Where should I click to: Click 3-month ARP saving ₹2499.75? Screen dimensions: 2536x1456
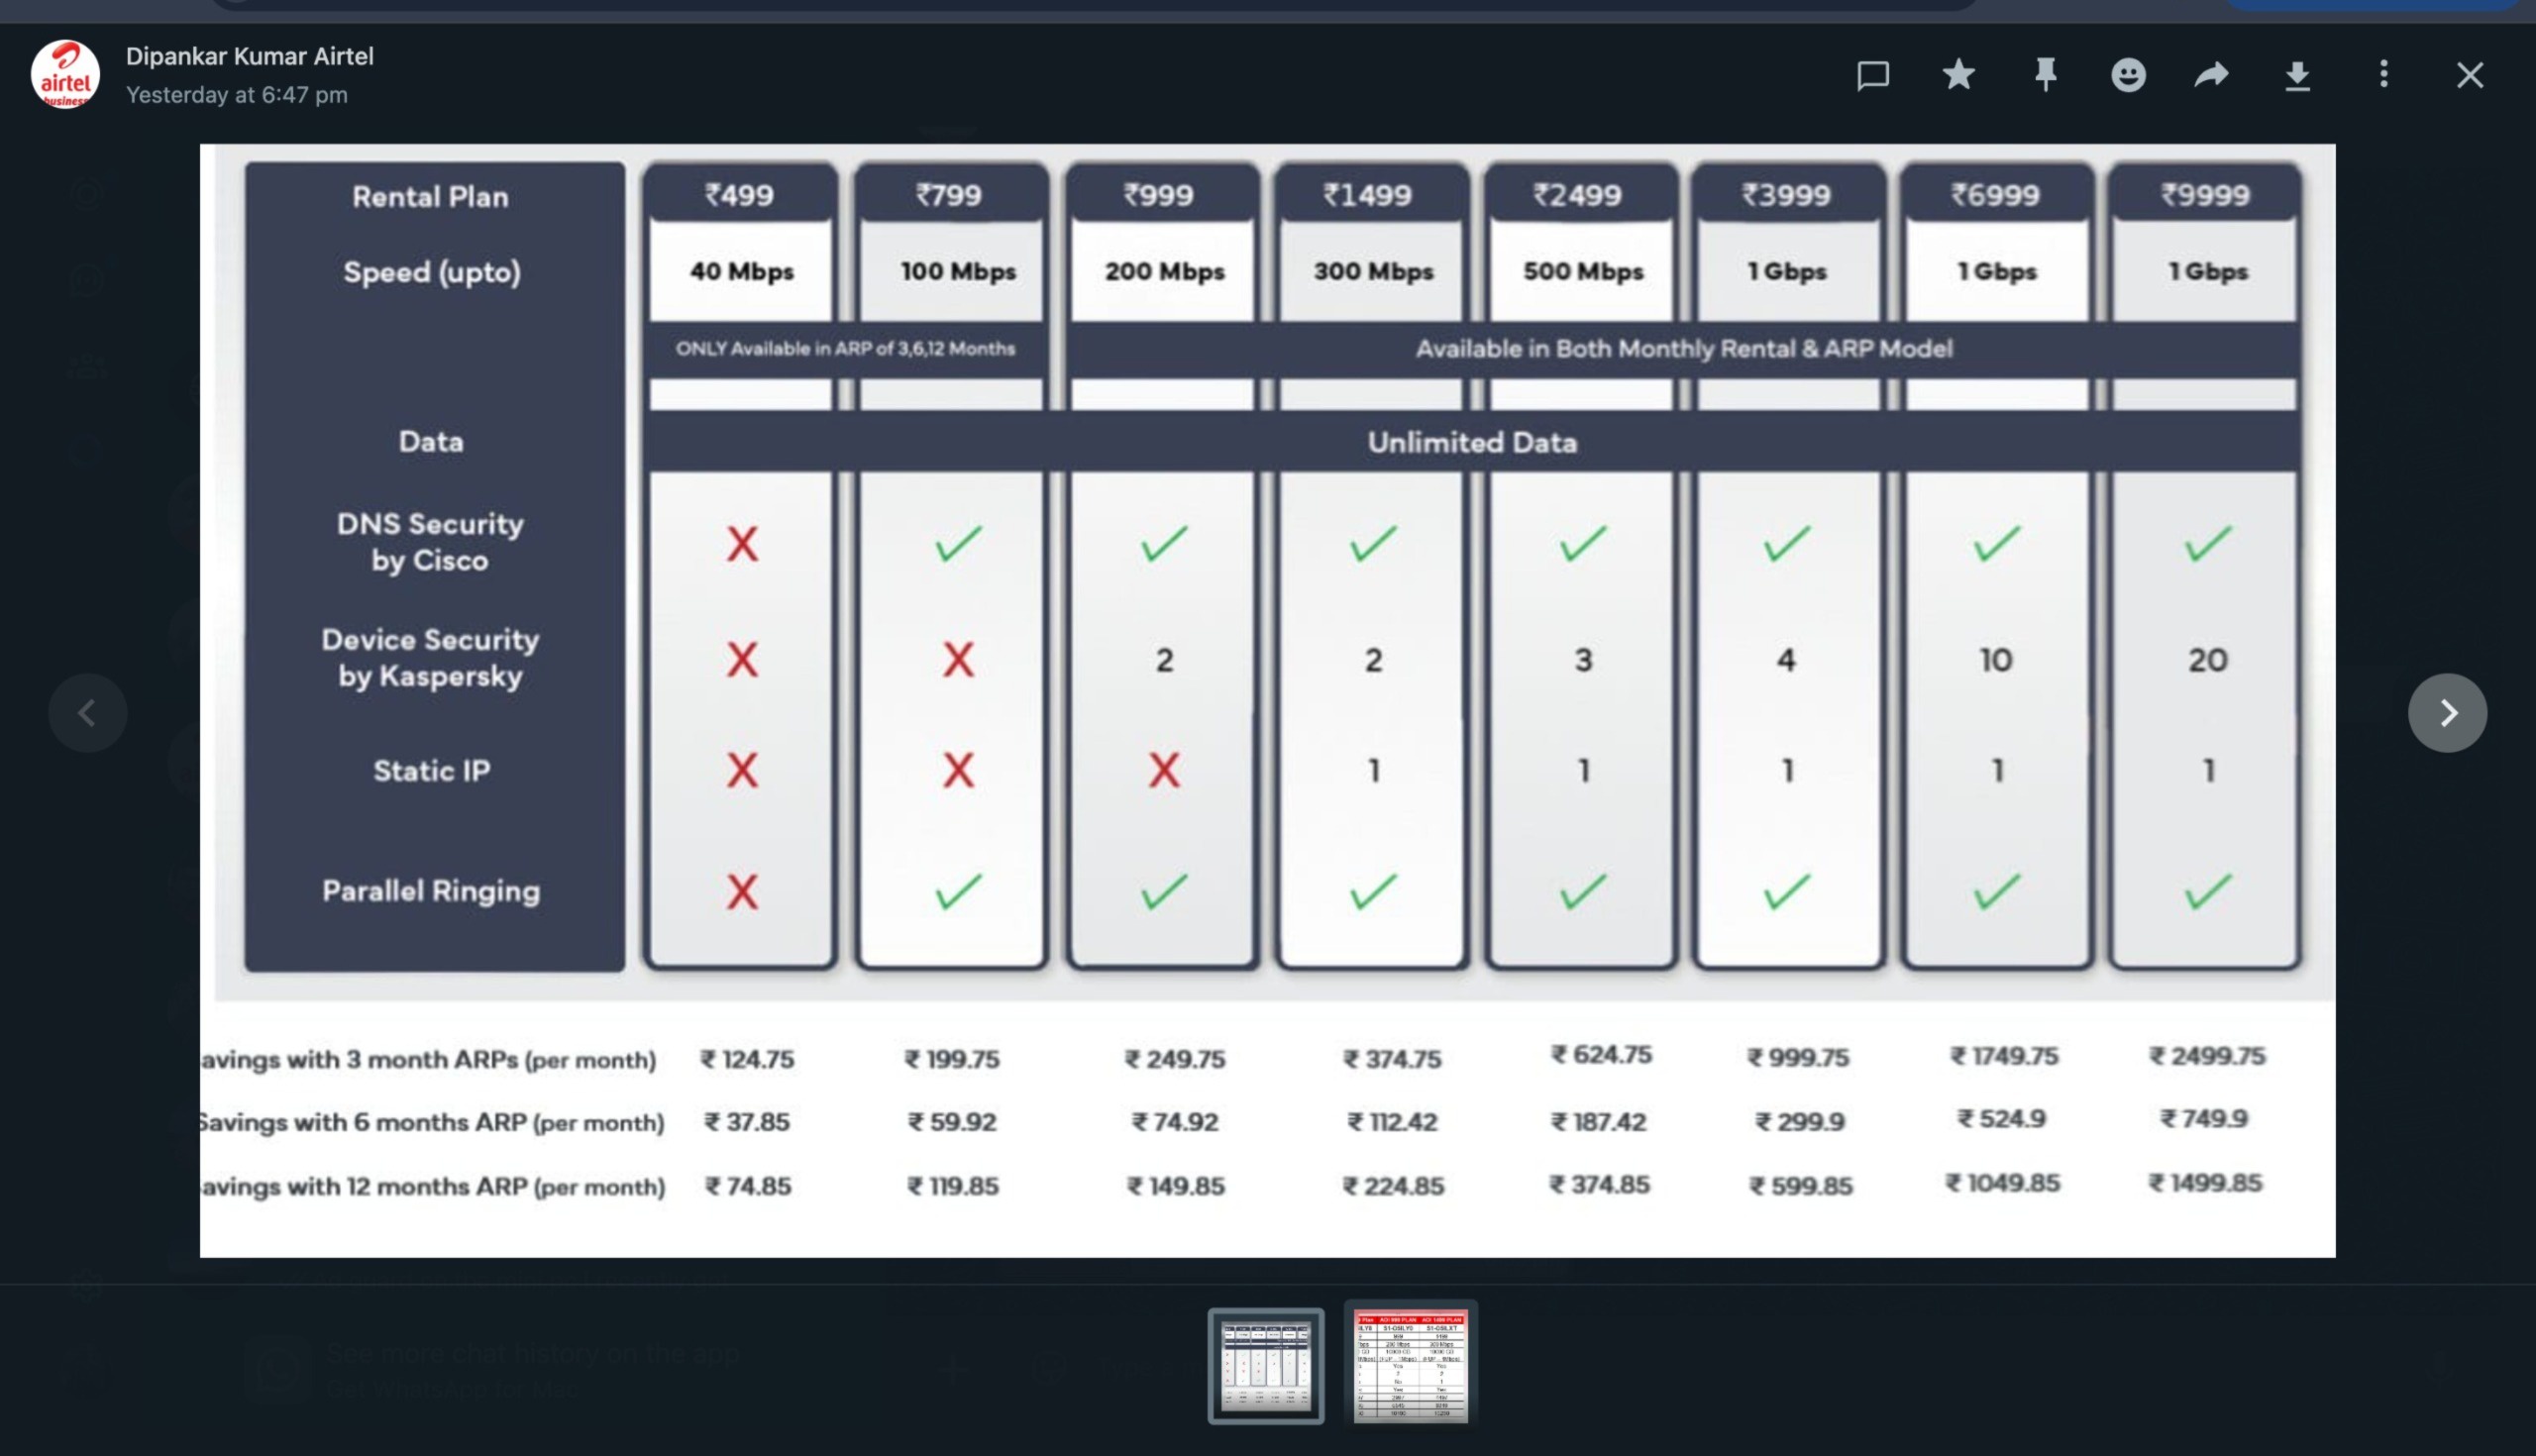(2207, 1056)
